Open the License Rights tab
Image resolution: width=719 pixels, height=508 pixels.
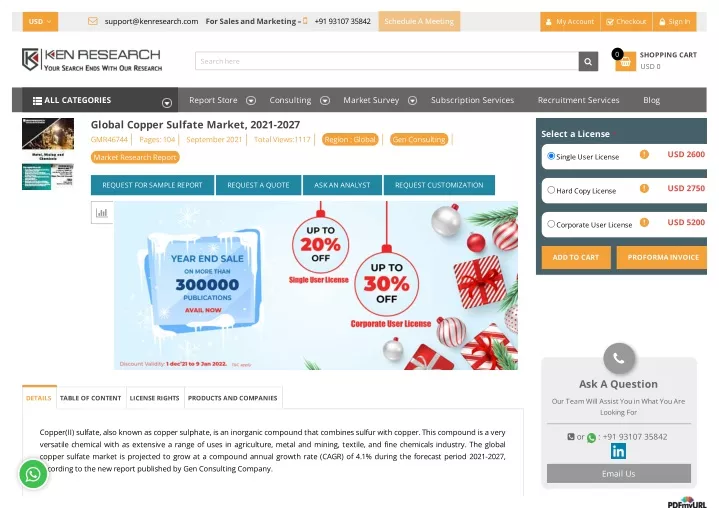pyautogui.click(x=155, y=398)
